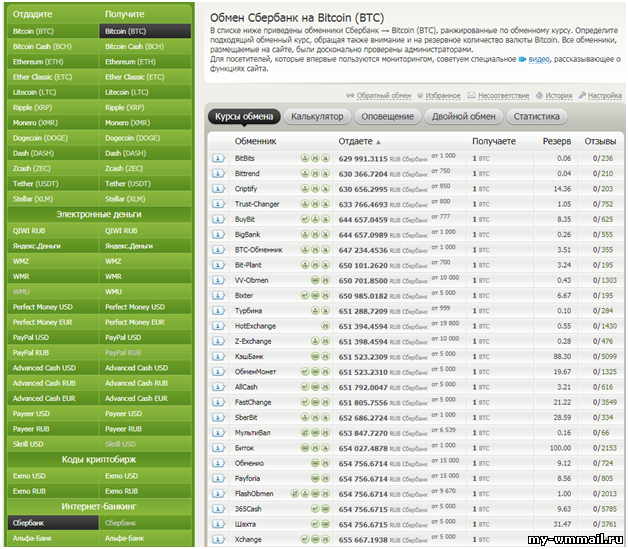Image resolution: width=628 pixels, height=549 pixels.
Task: Click info icon in Турбина row
Action: (x=218, y=310)
